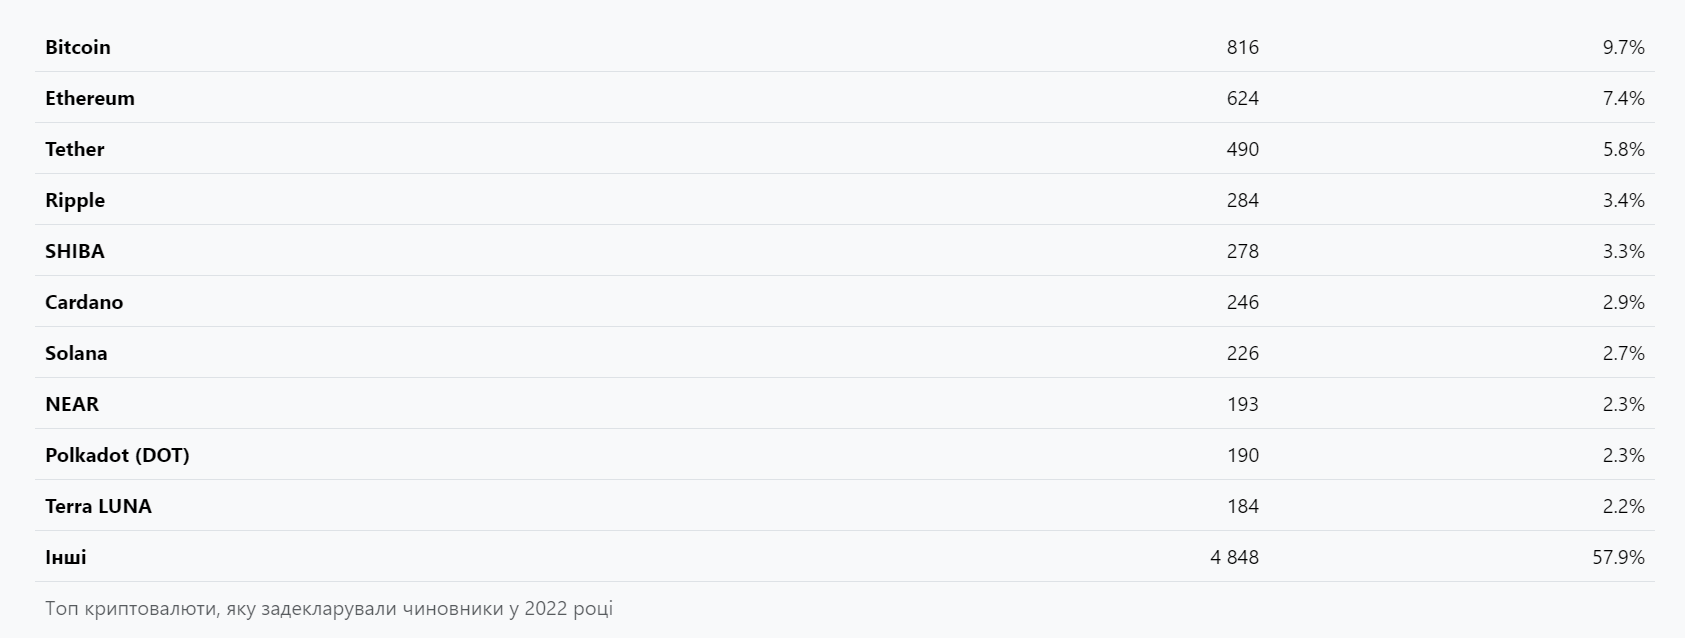Click the table caption about 2022 declarations

[329, 608]
